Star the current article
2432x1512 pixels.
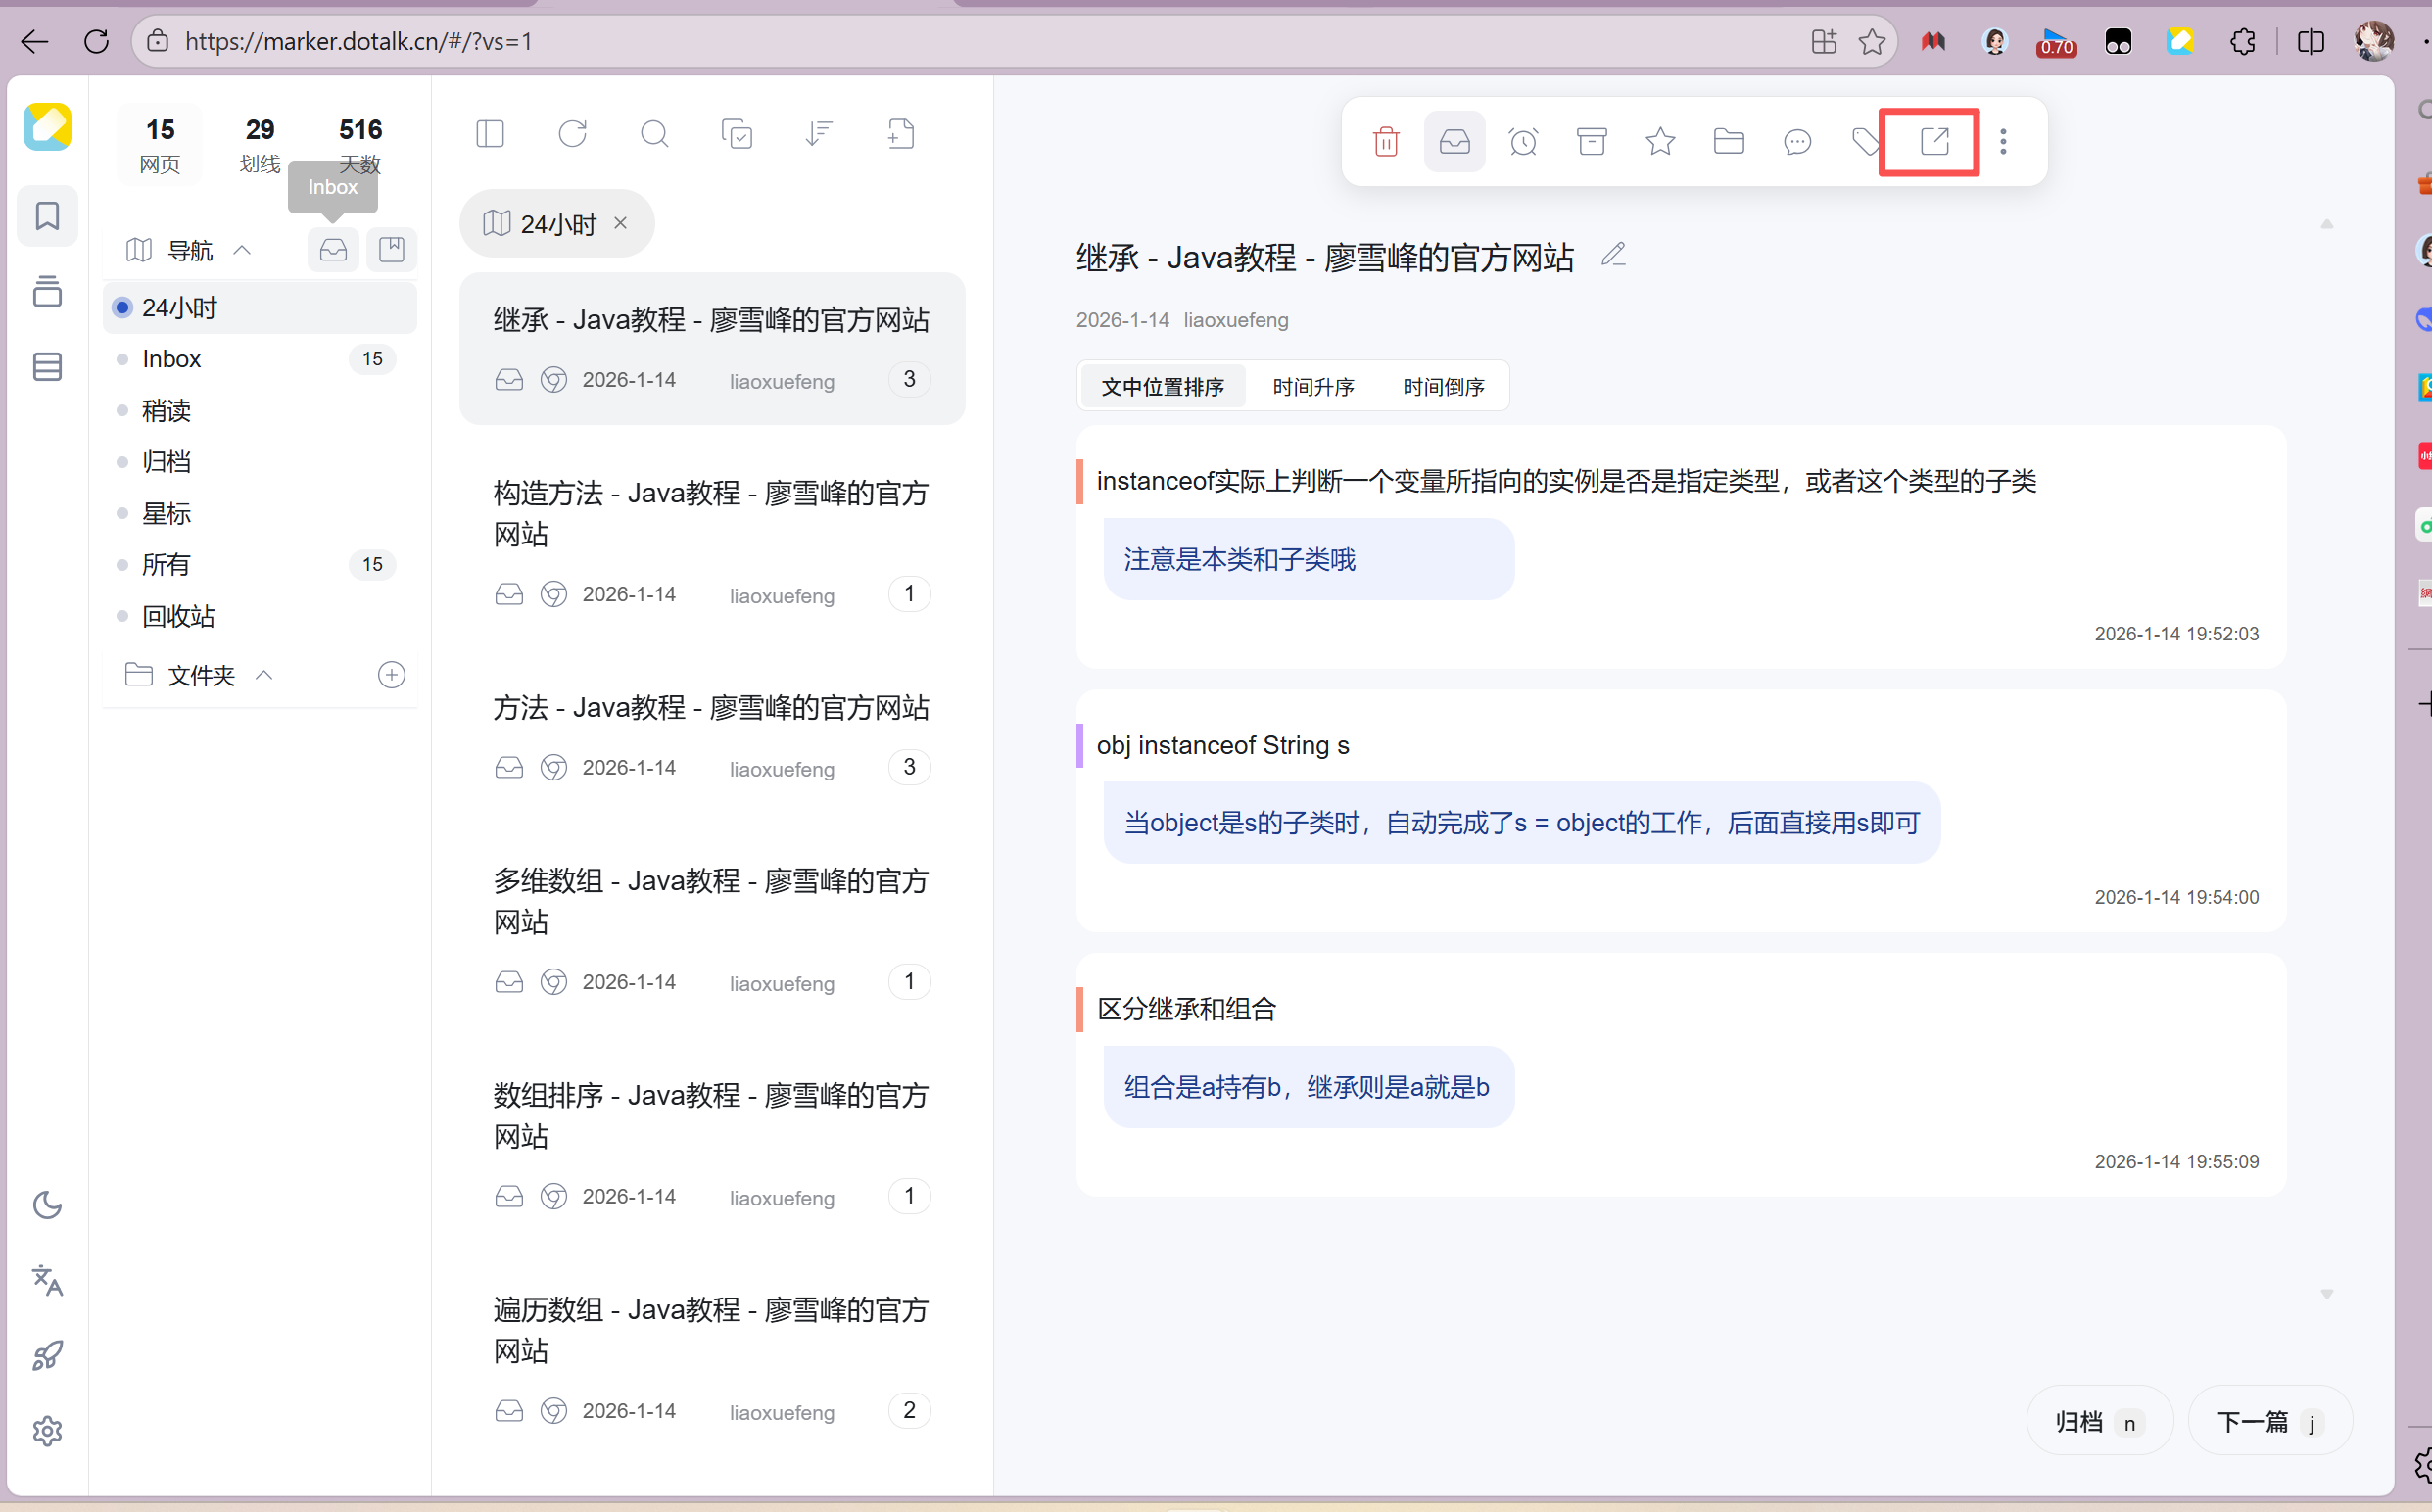click(1660, 142)
